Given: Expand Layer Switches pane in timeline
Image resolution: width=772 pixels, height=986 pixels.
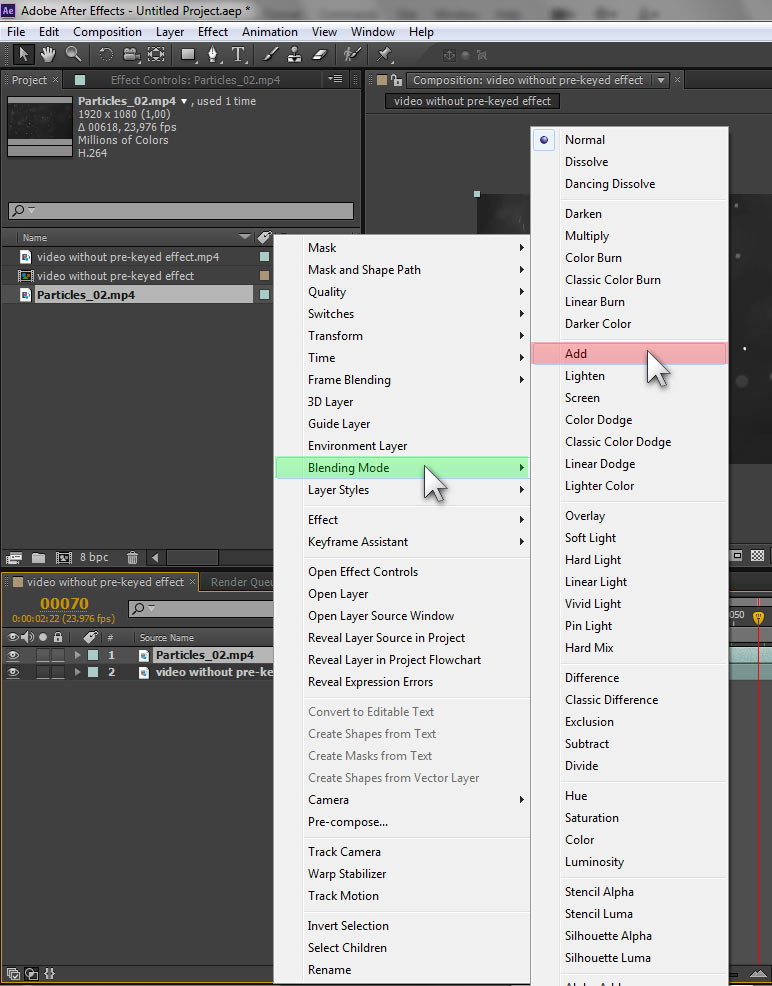Looking at the screenshot, I should (x=13, y=973).
